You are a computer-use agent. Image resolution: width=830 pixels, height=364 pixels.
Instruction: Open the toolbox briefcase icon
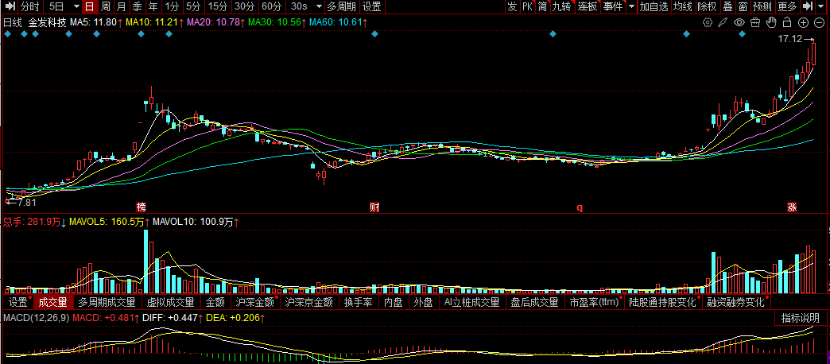[755, 22]
